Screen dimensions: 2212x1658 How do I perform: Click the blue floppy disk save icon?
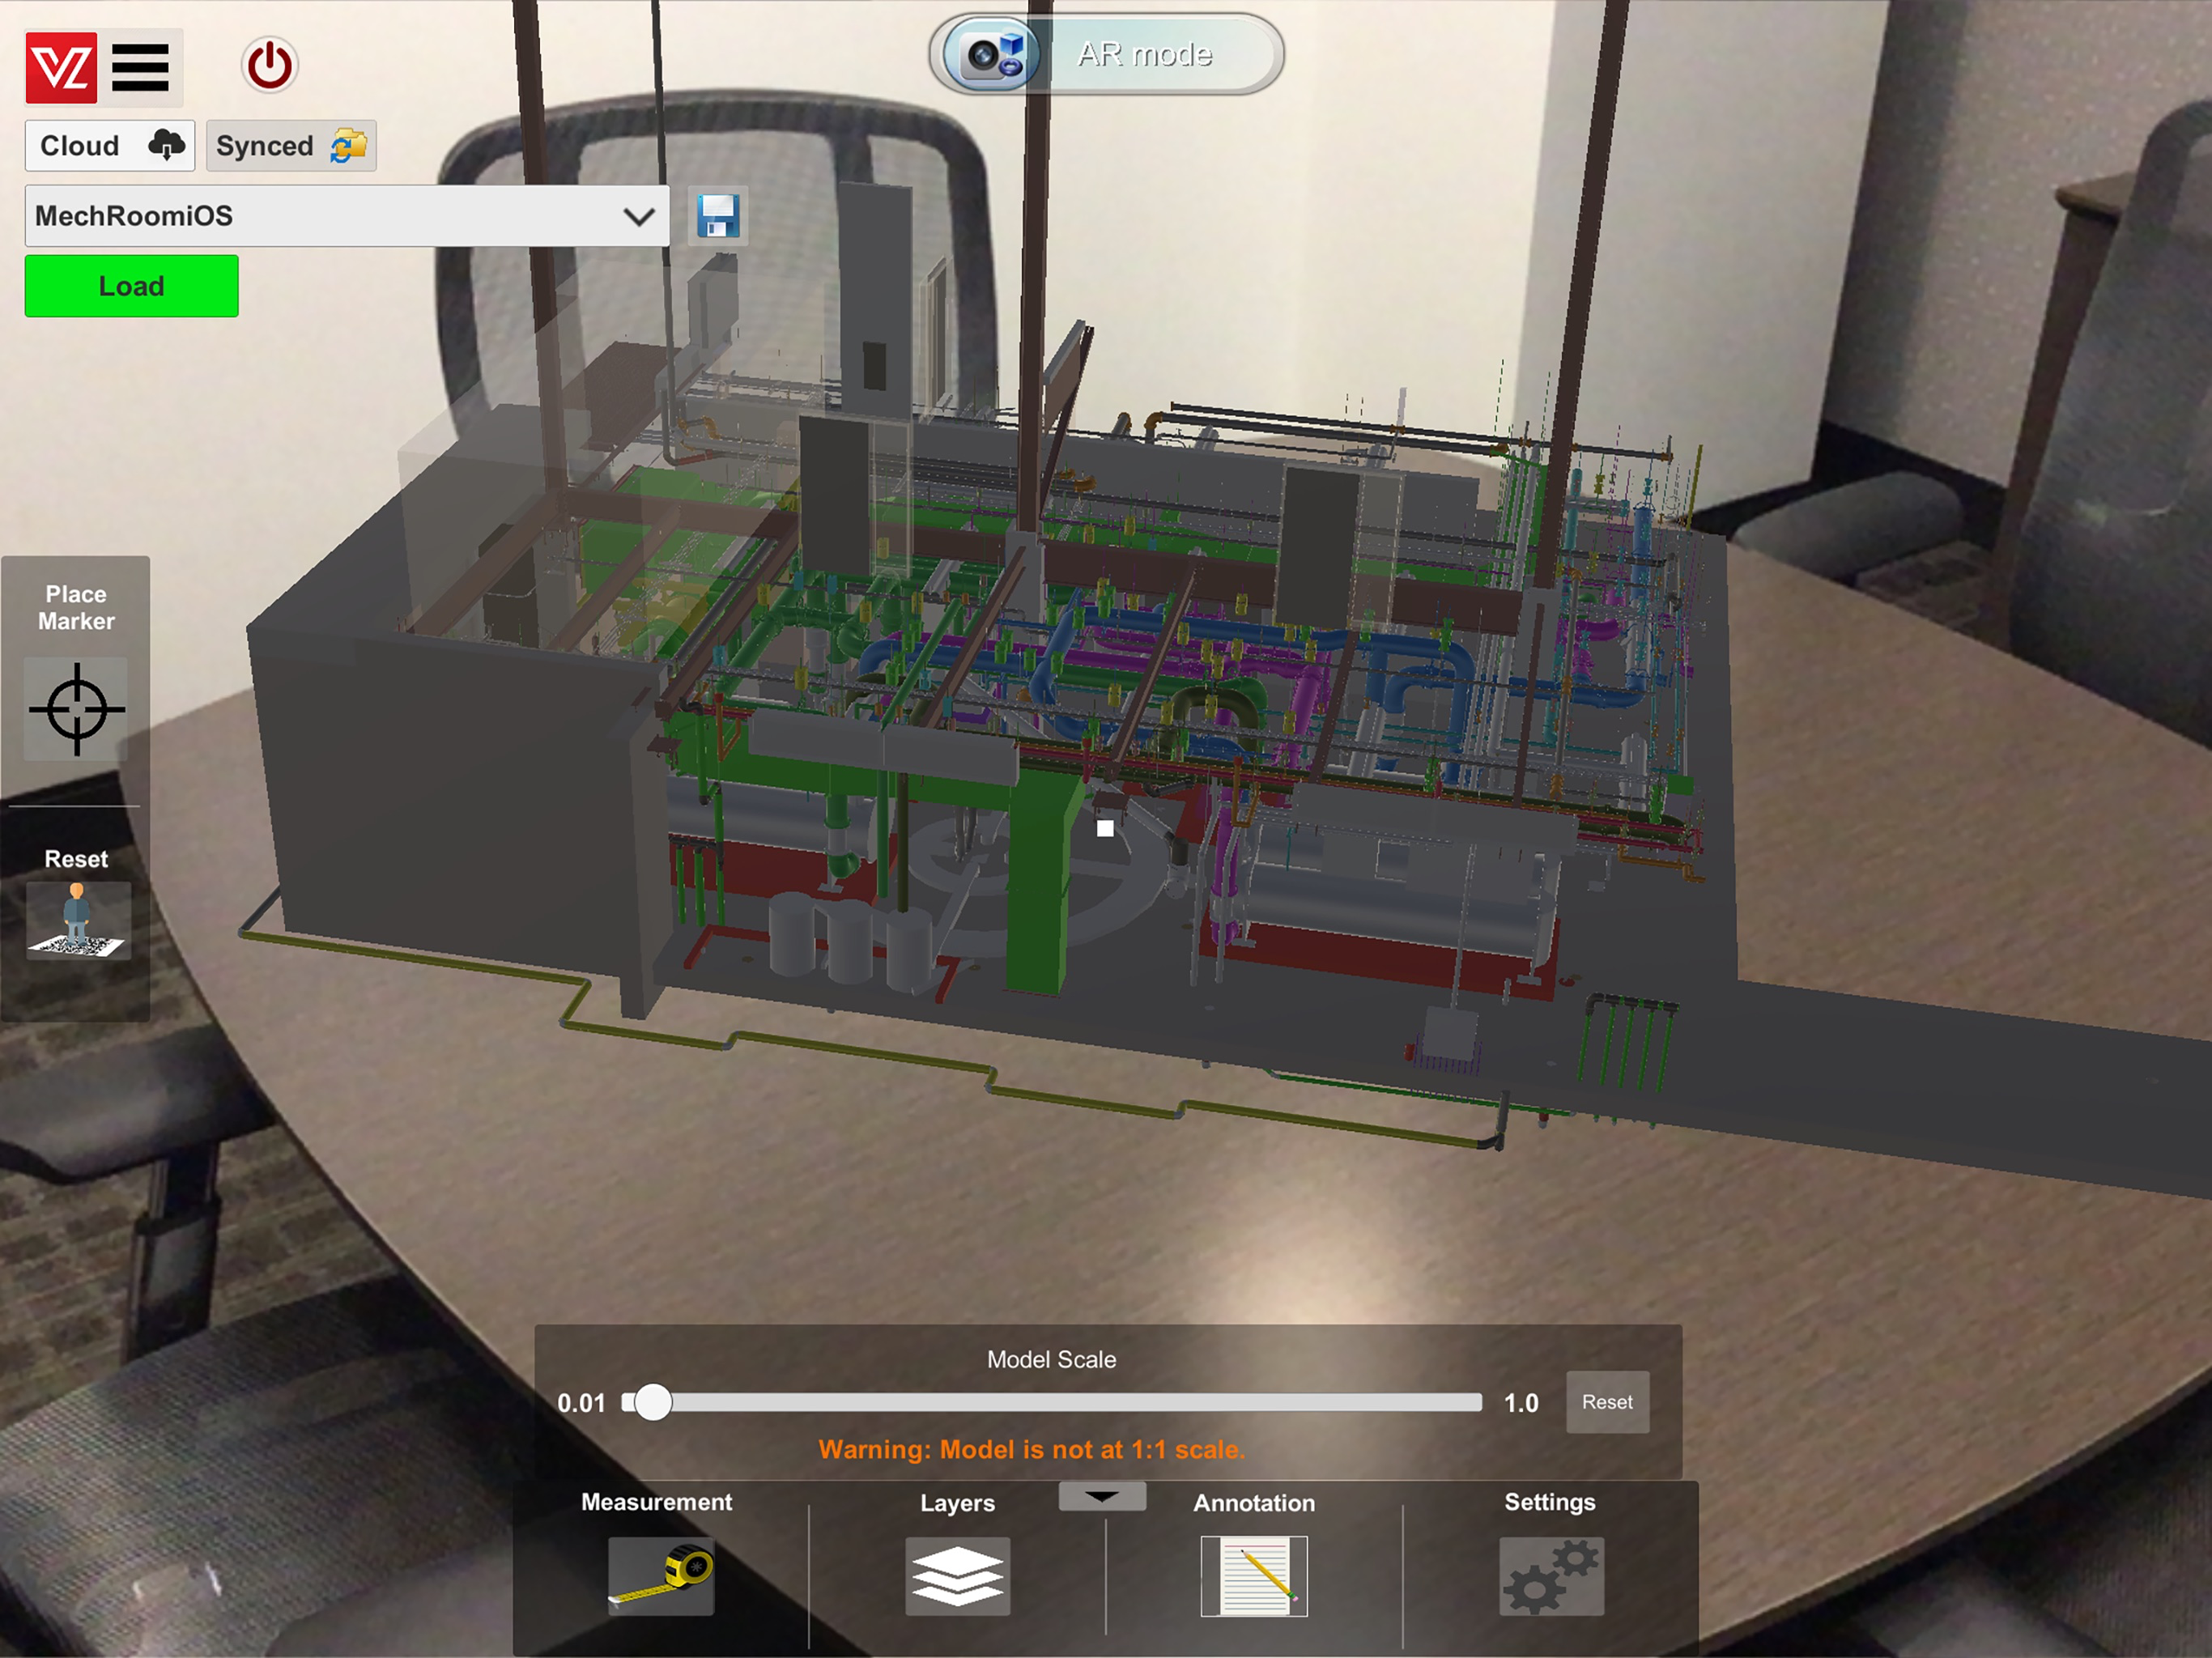[717, 216]
